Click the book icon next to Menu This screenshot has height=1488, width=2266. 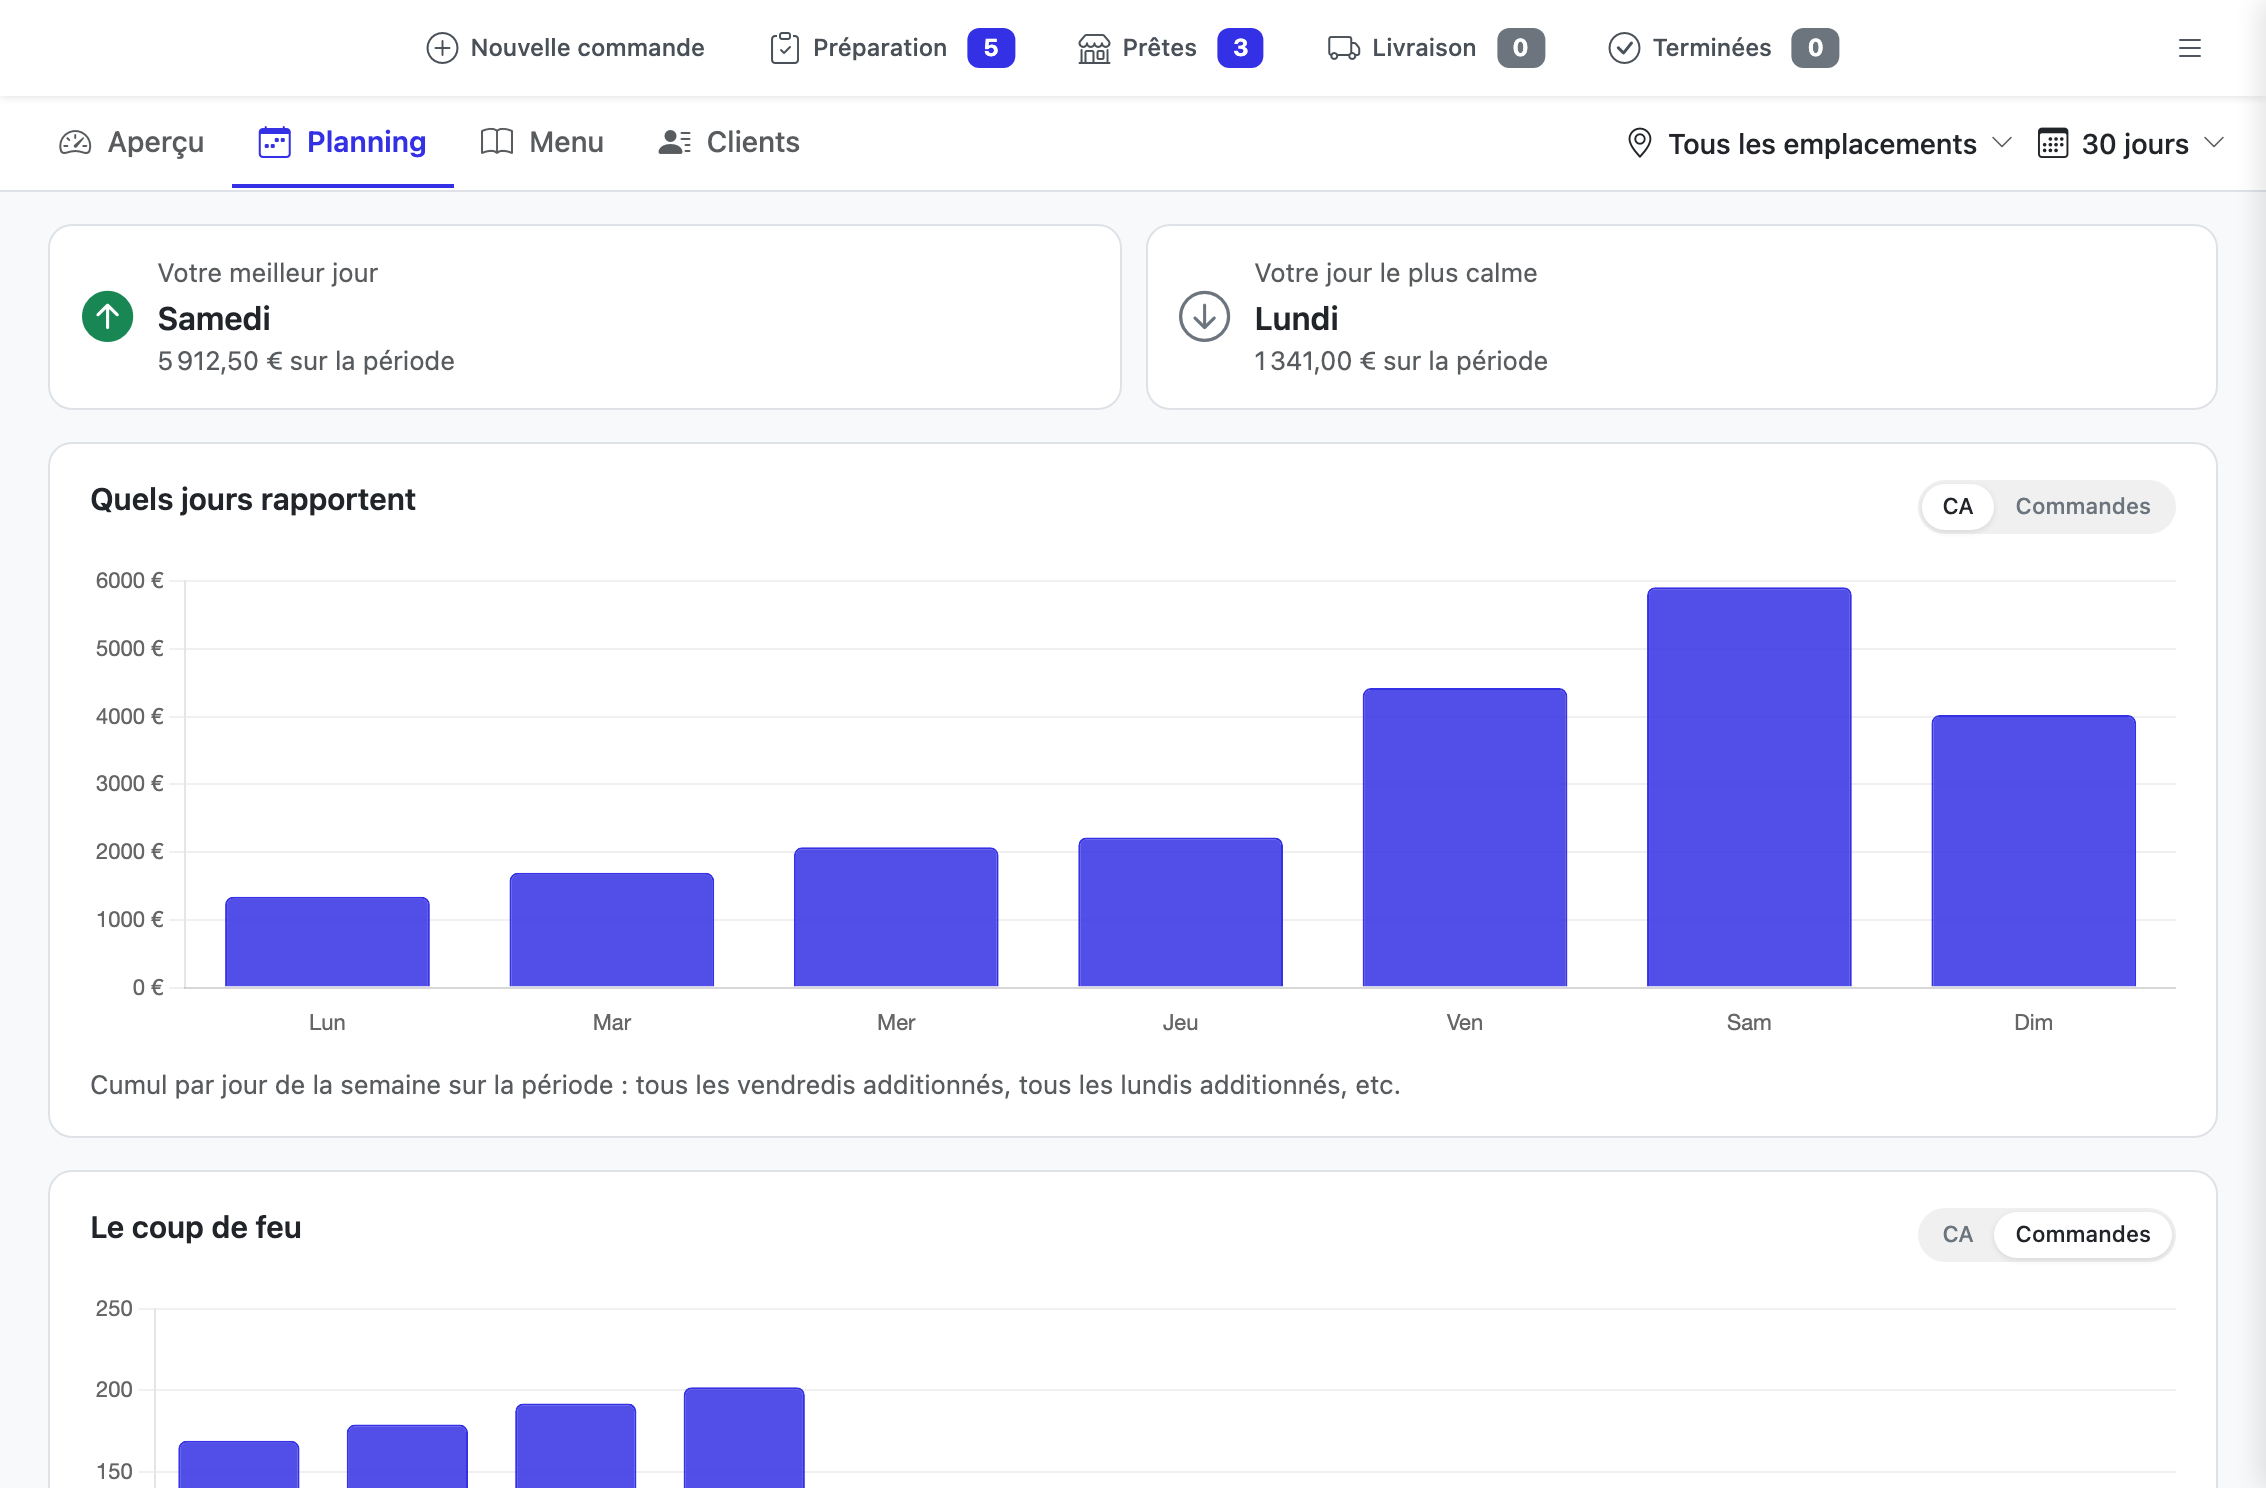(497, 142)
